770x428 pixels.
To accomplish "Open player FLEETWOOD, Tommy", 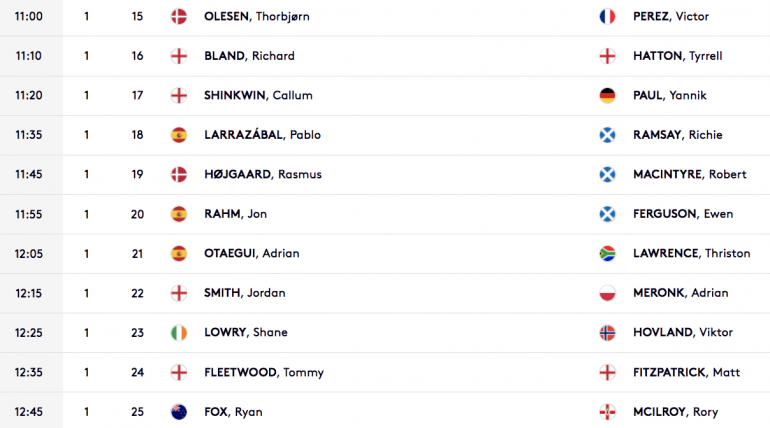I will click(264, 373).
